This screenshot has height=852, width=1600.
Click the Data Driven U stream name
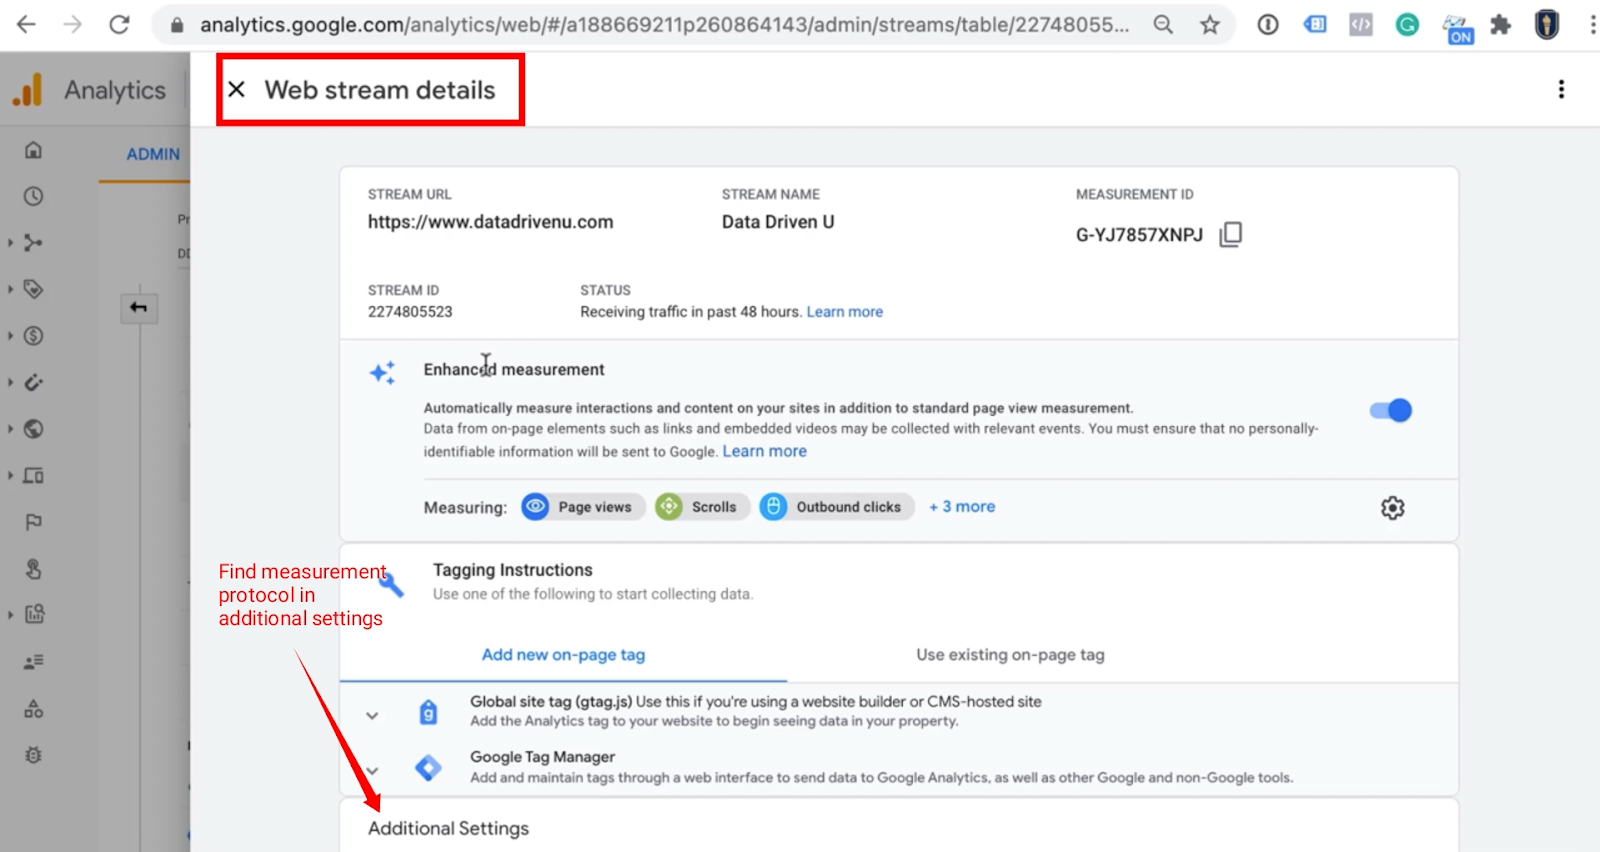pos(778,222)
